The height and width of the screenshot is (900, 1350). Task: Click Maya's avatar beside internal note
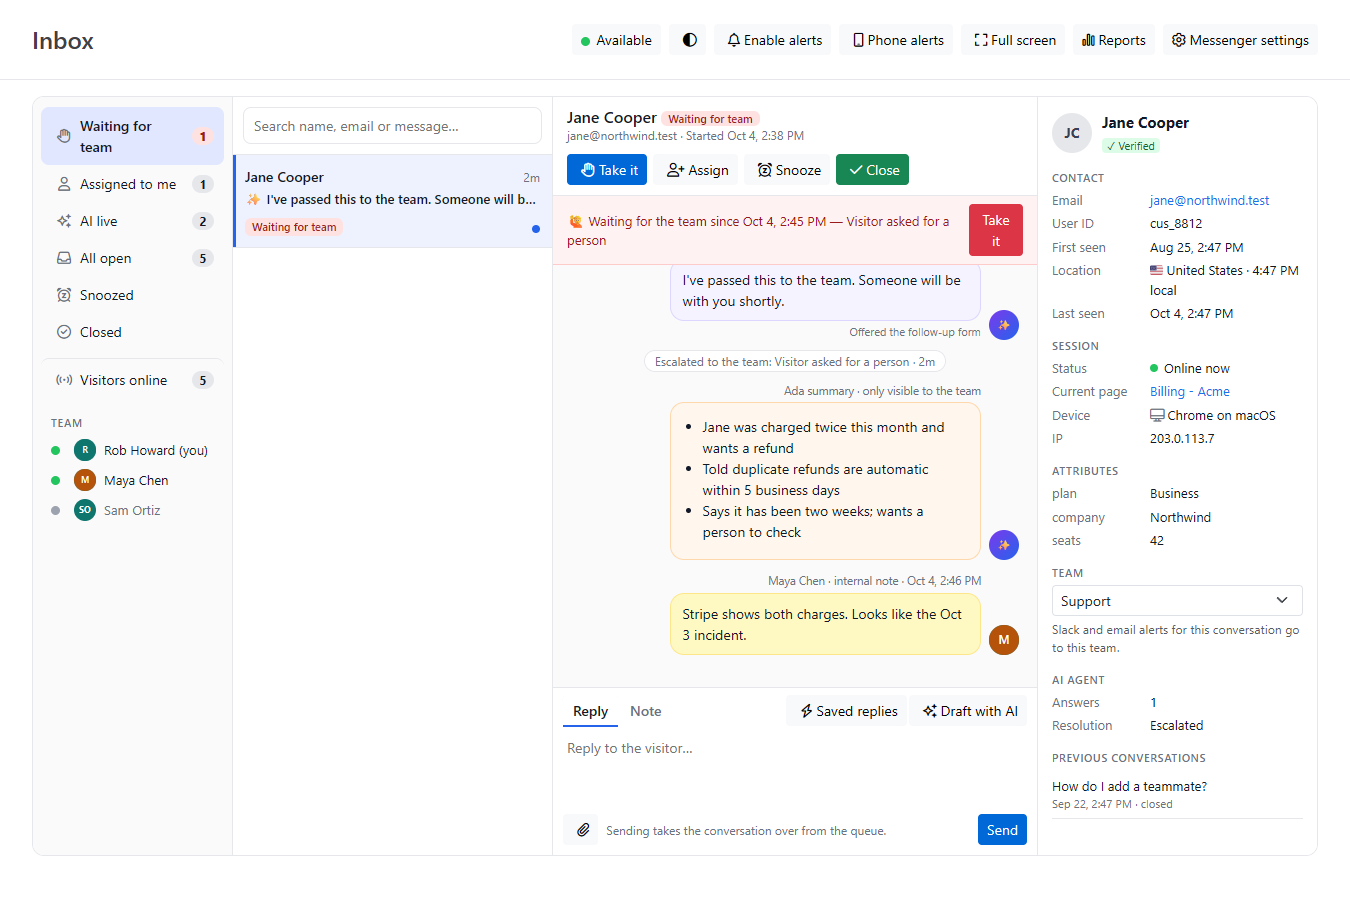click(x=1004, y=640)
